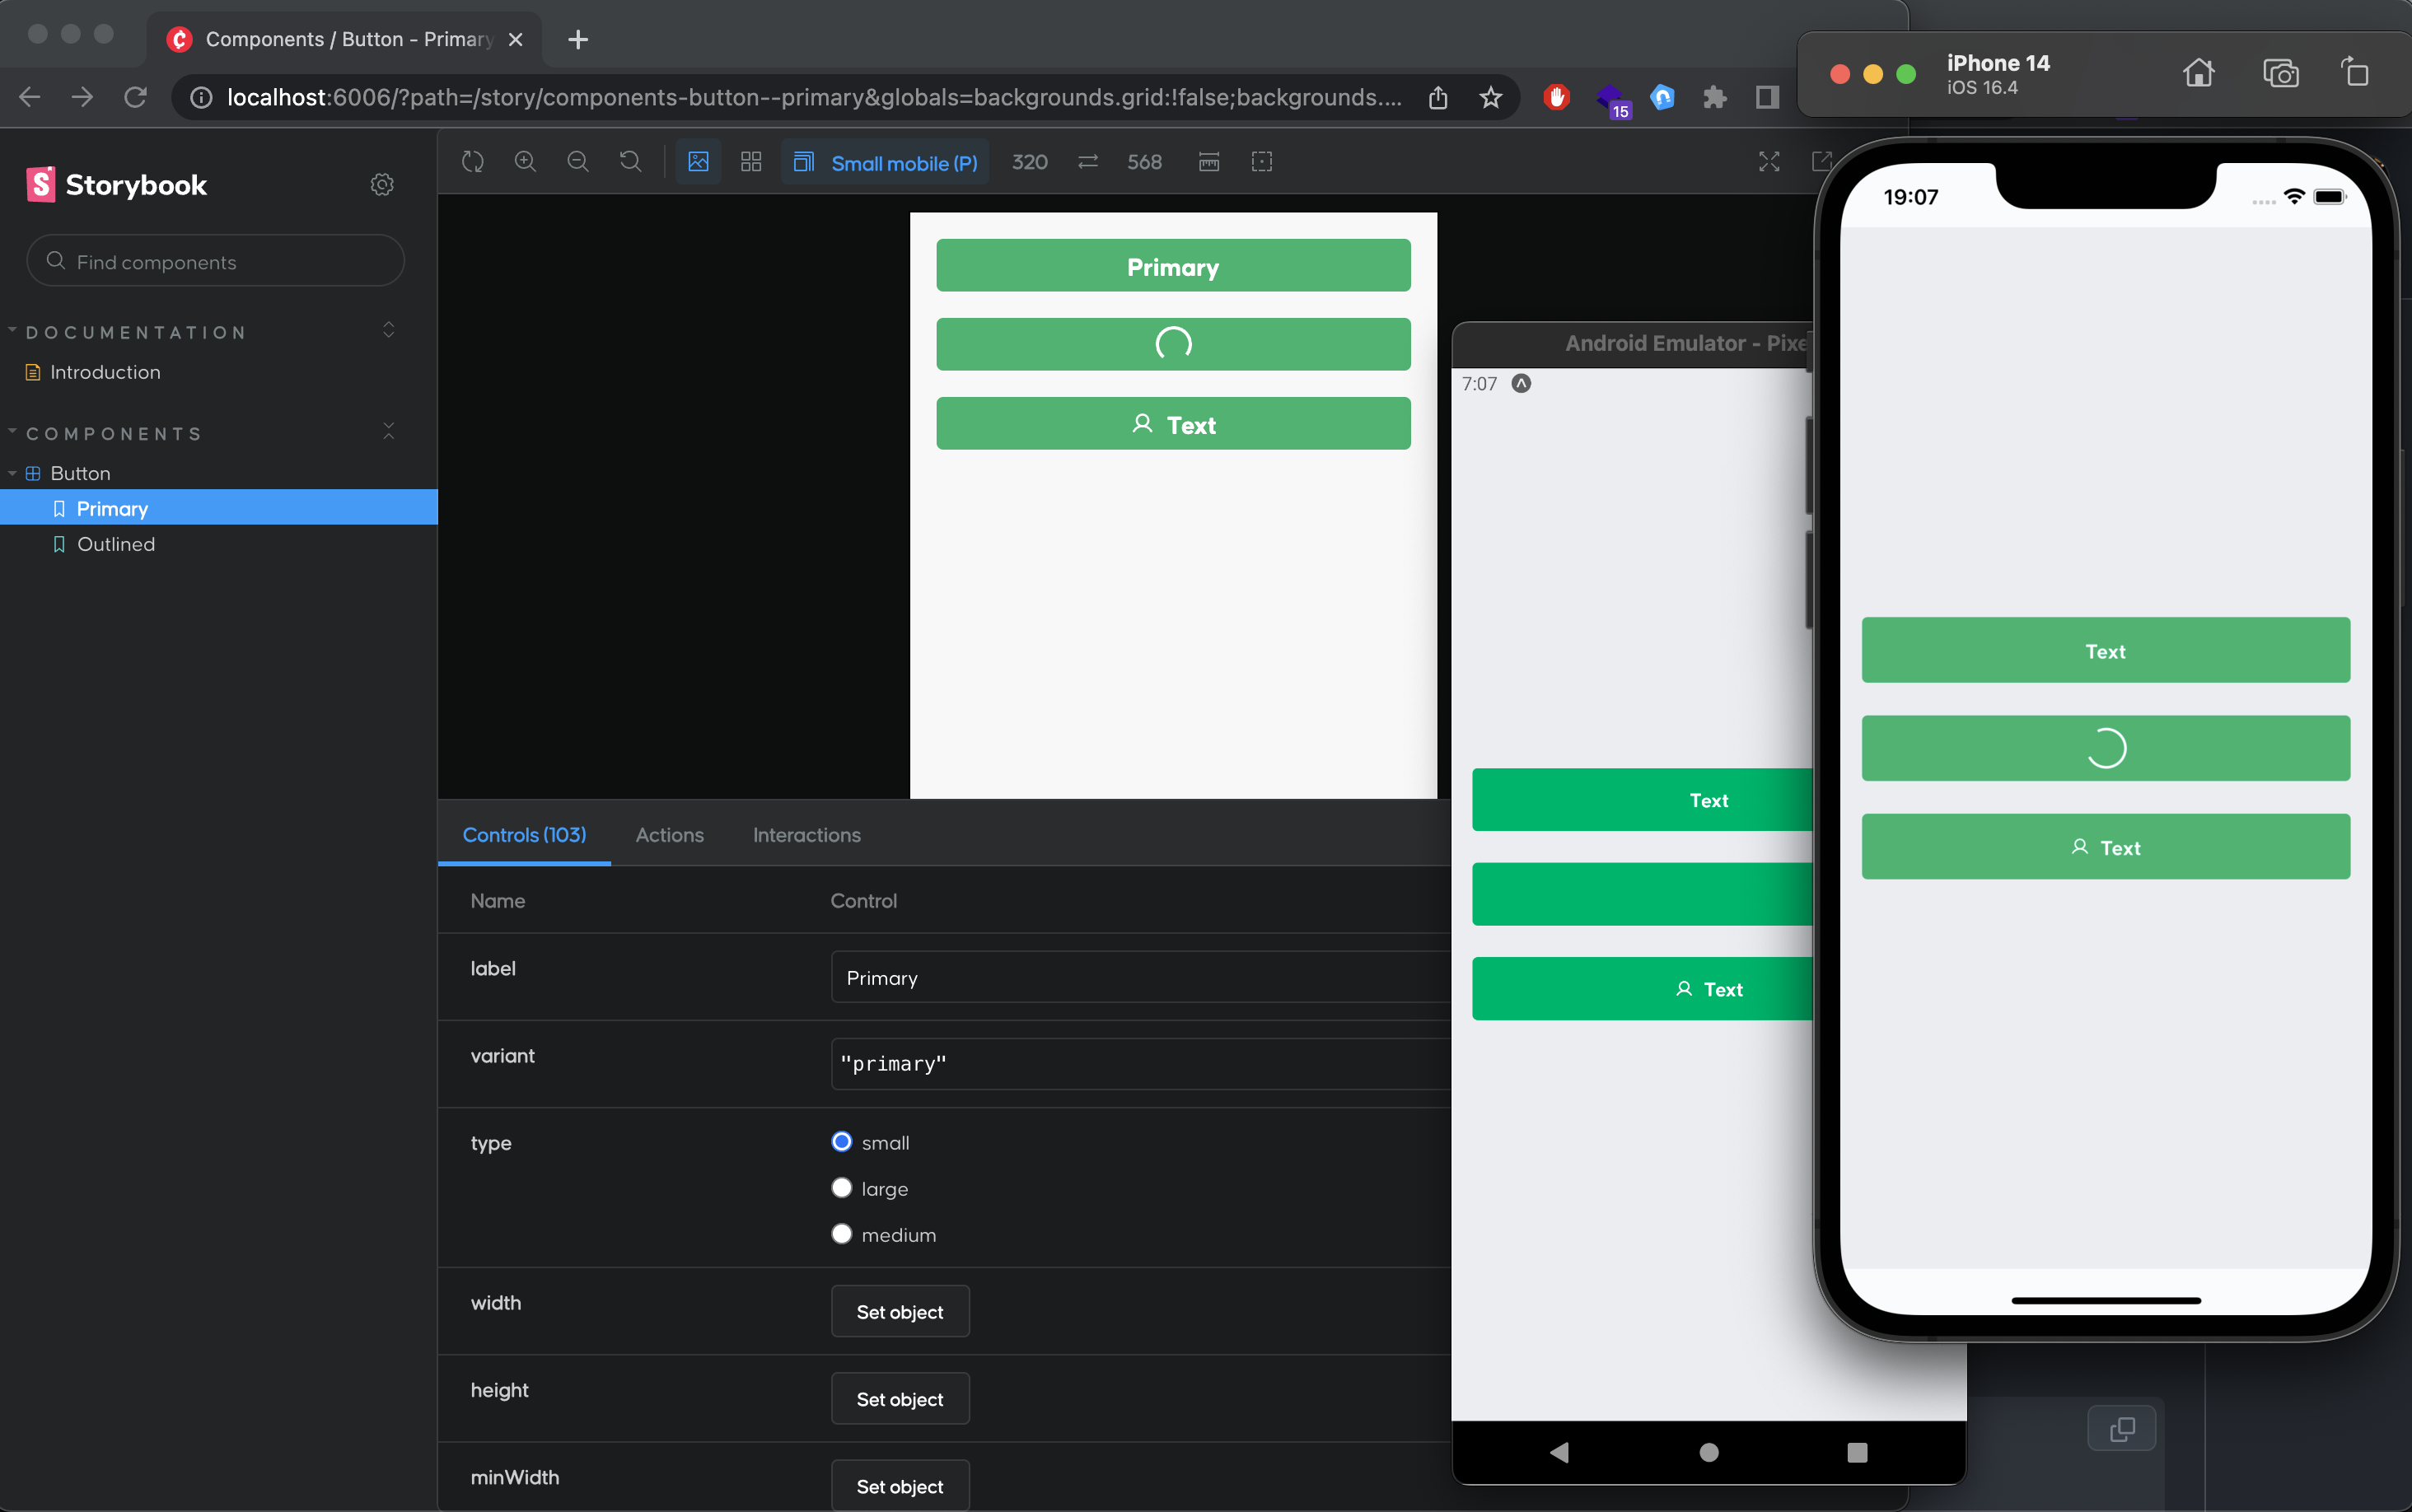This screenshot has height=1512, width=2412.
Task: Click the zoom out icon
Action: (578, 162)
